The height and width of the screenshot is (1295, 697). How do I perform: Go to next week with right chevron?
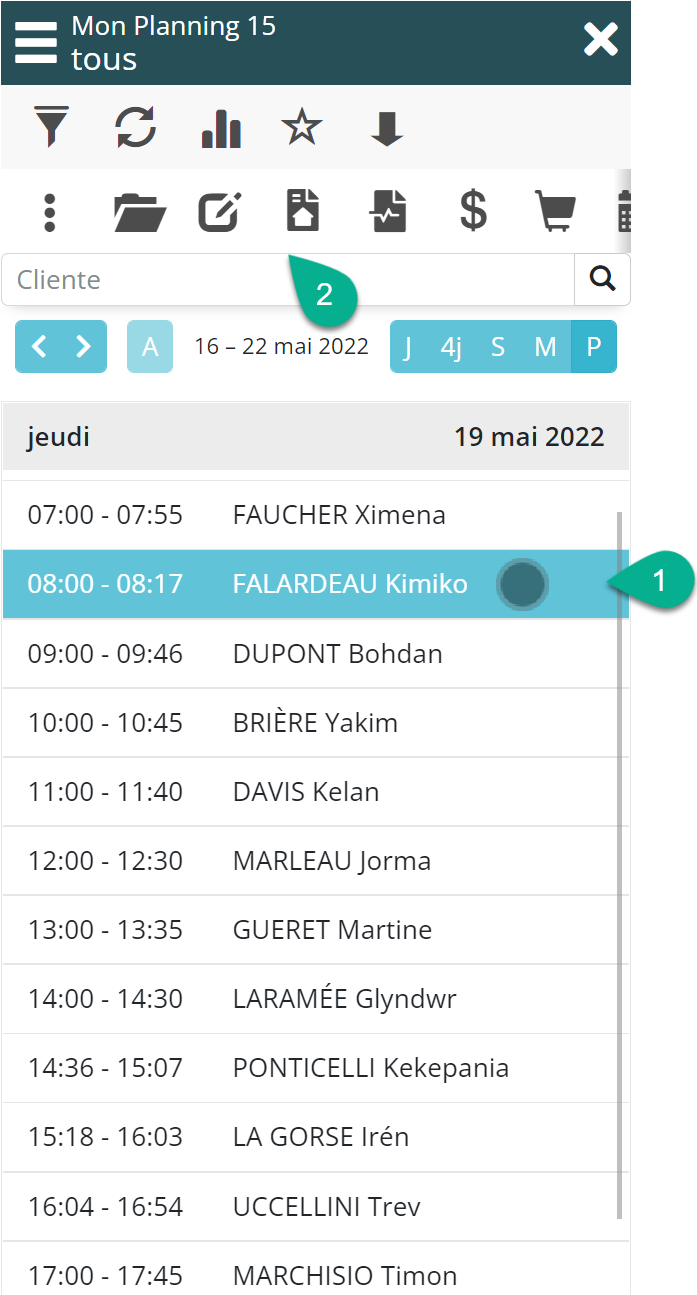point(83,347)
